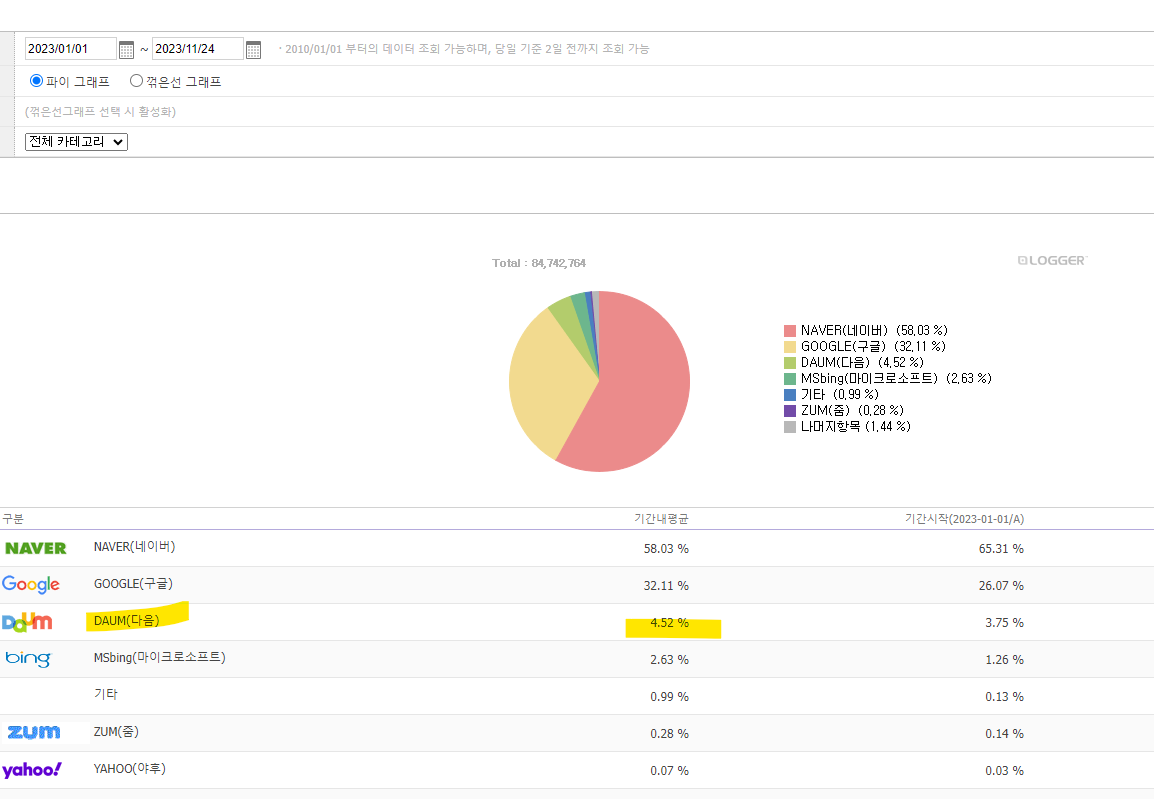The height and width of the screenshot is (799, 1154).
Task: Open calendar picker for start date
Action: point(126,49)
